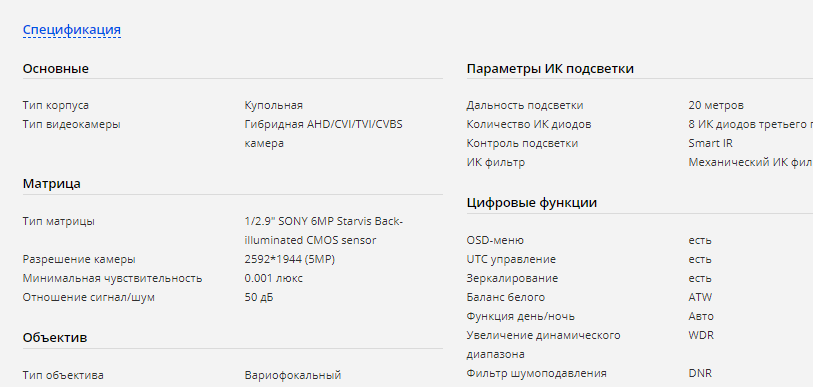Click the UTC управление label
This screenshot has height=387, width=813.
tap(511, 259)
